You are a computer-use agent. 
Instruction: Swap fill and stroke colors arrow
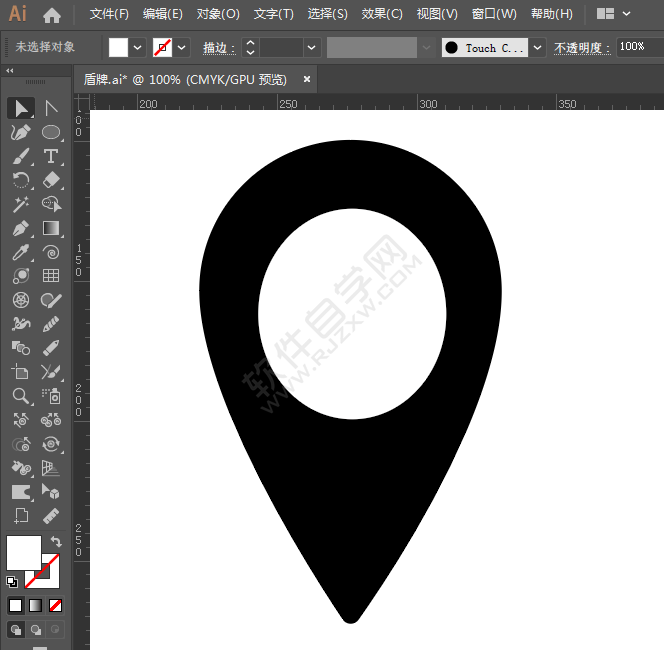click(x=56, y=541)
